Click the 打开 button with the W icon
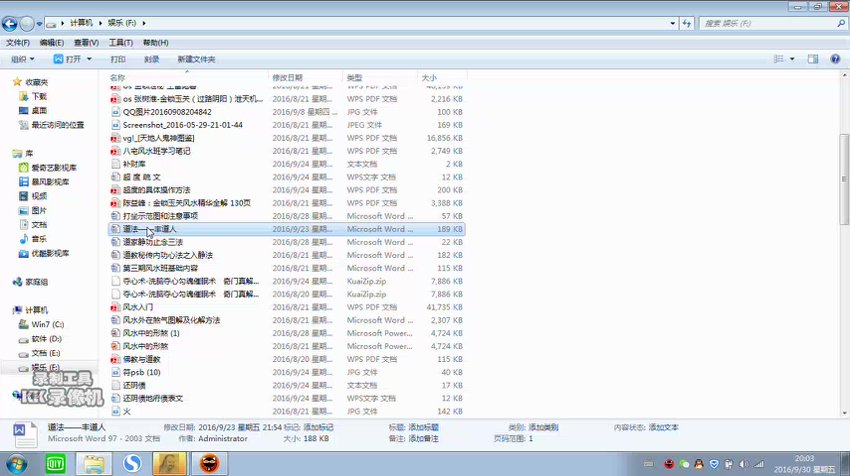The width and height of the screenshot is (850, 476). pos(67,59)
